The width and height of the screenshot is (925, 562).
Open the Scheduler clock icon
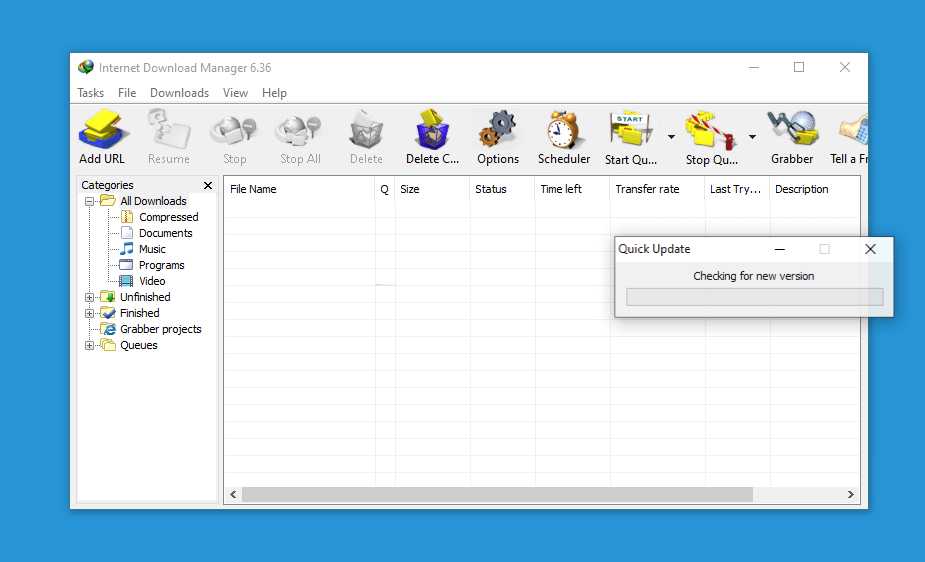564,130
